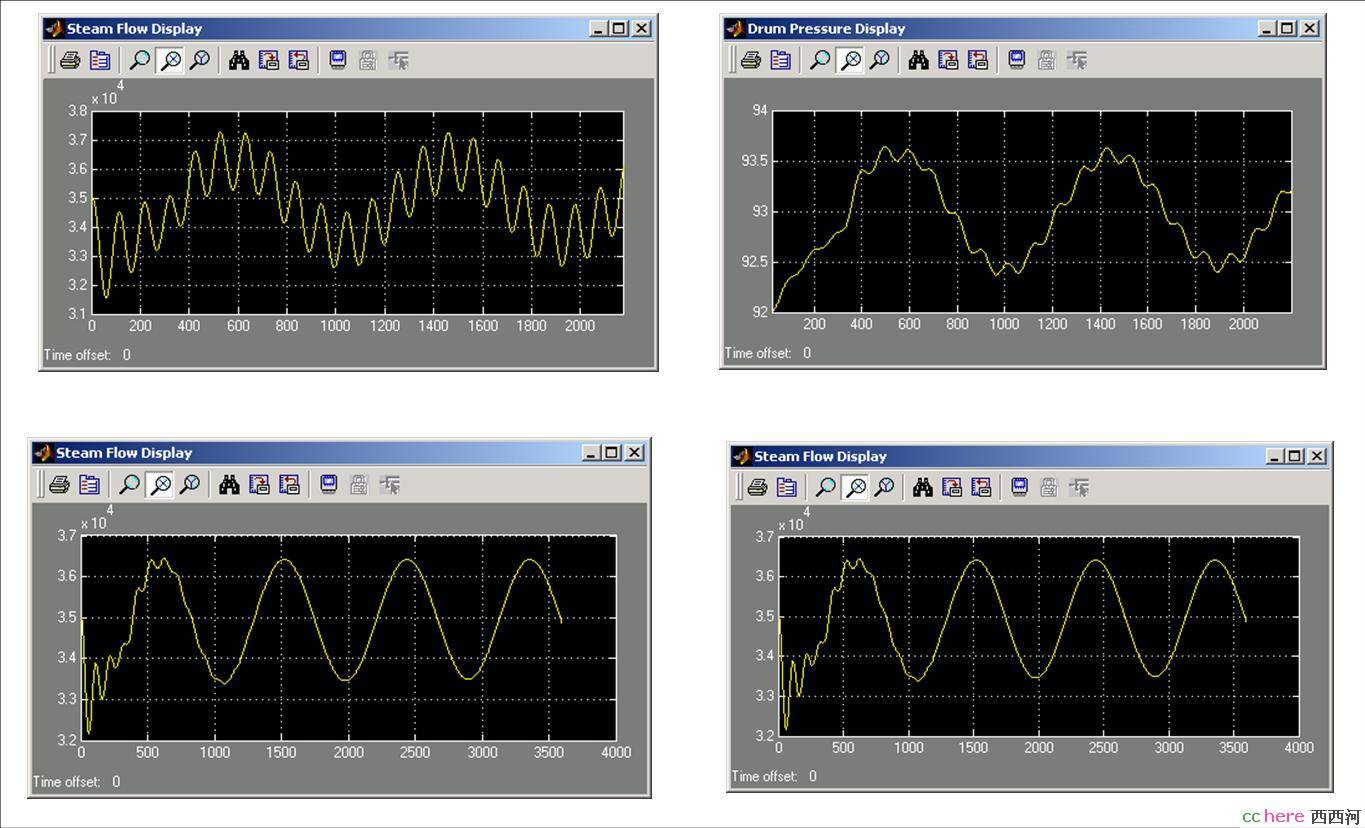Minimize the bottom-right Steam Flow Display window

coord(1275,456)
